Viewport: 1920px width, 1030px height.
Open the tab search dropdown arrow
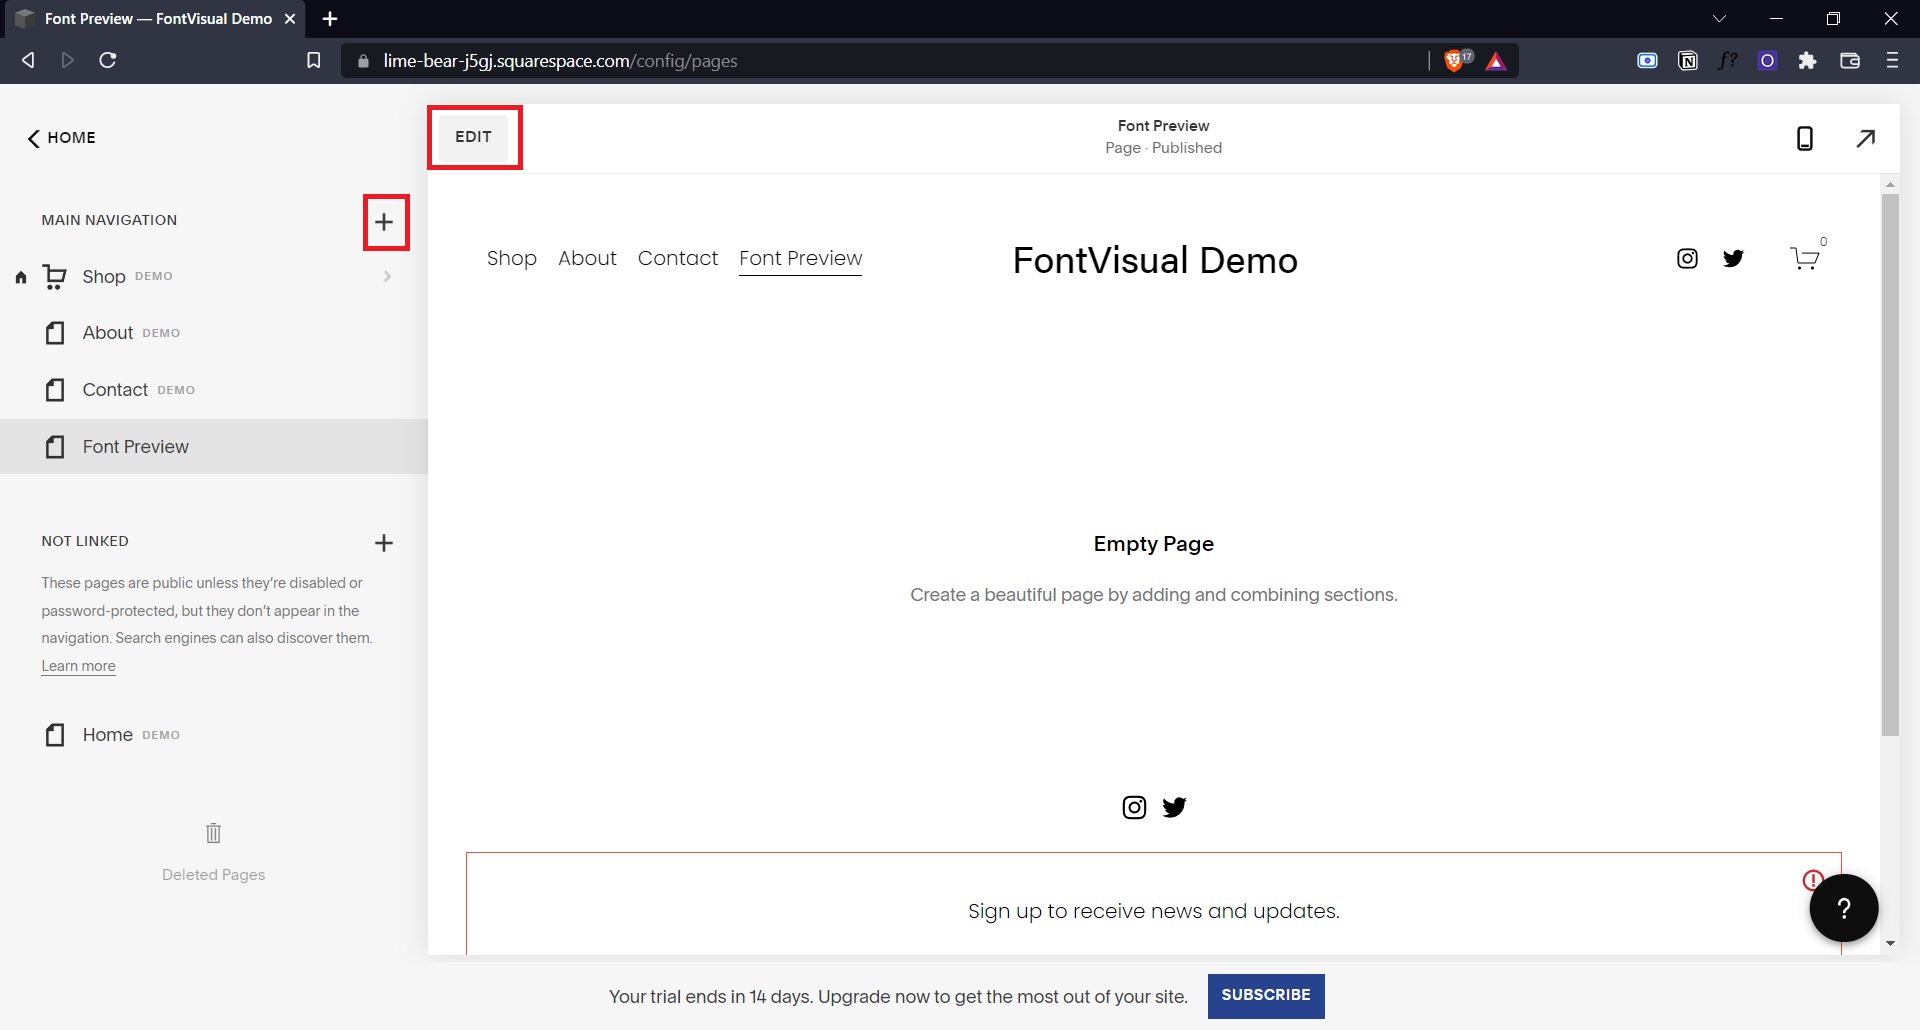click(x=1719, y=19)
